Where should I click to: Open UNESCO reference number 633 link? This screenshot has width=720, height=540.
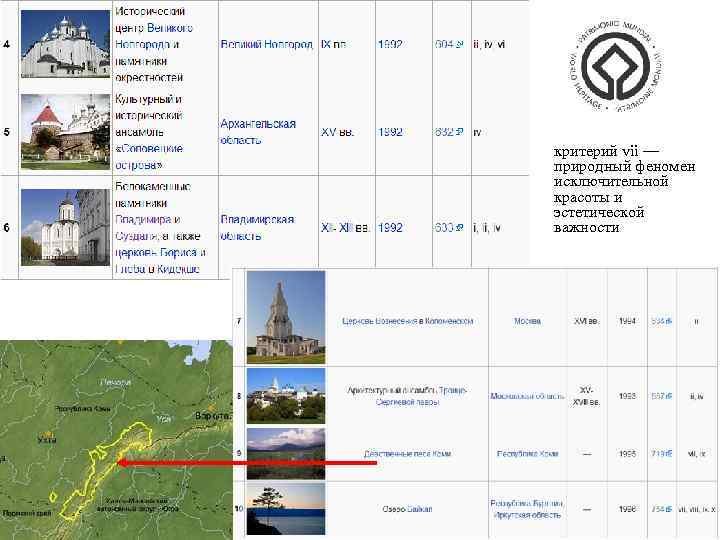(x=449, y=228)
